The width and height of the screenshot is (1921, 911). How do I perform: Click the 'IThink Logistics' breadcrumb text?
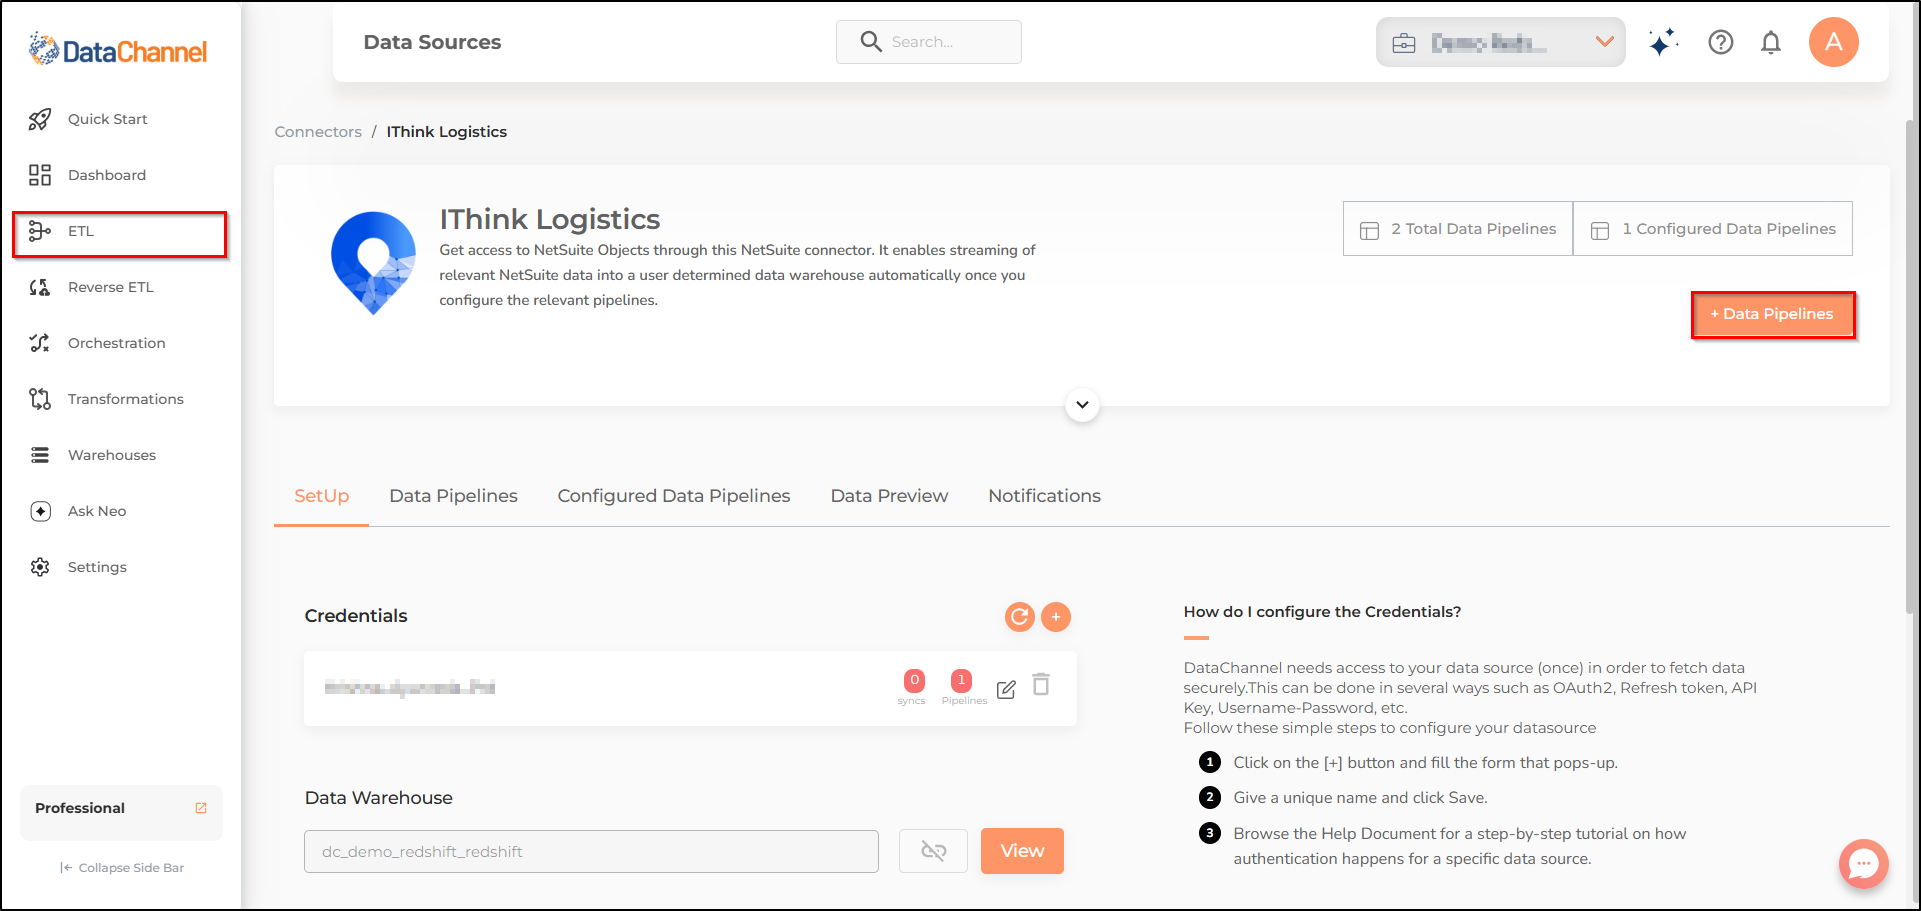tap(447, 132)
